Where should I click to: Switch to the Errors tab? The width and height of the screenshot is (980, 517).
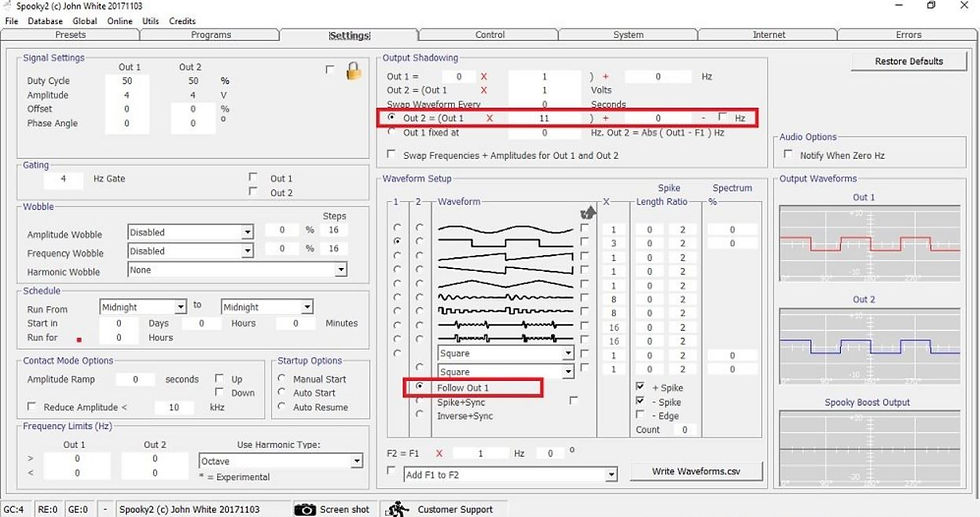click(x=908, y=35)
